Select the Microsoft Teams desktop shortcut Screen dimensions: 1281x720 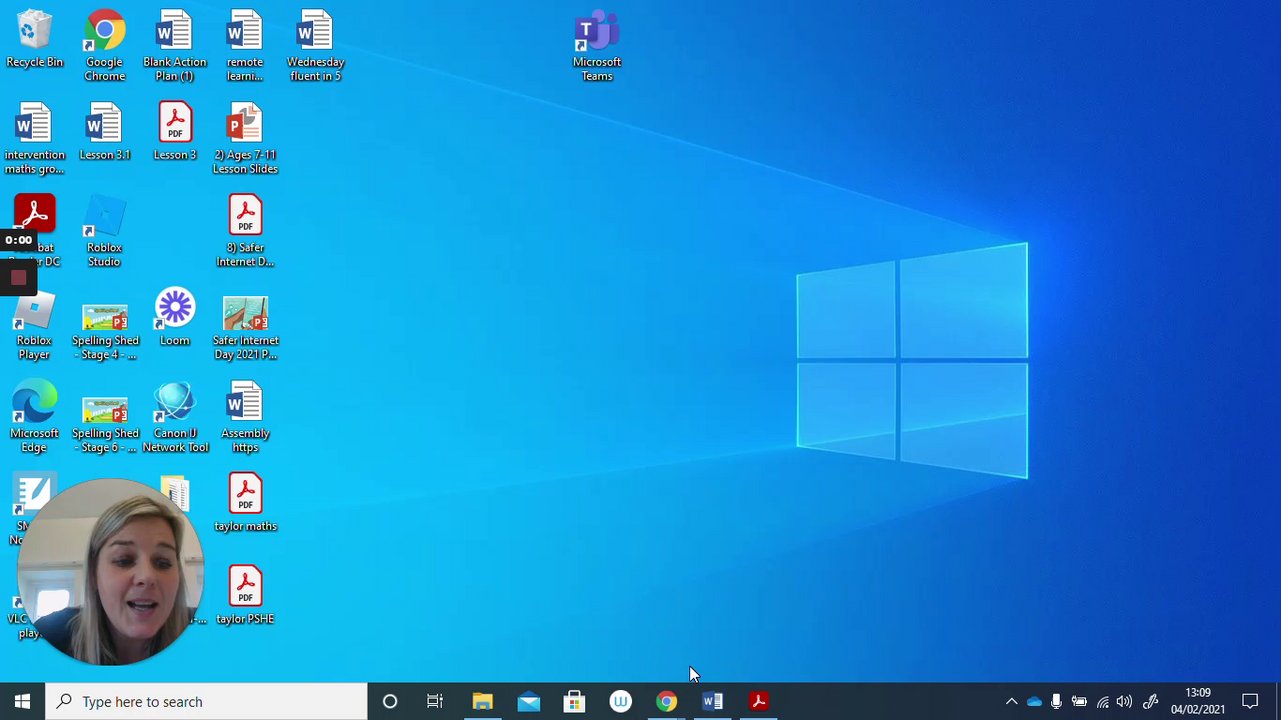(x=597, y=46)
